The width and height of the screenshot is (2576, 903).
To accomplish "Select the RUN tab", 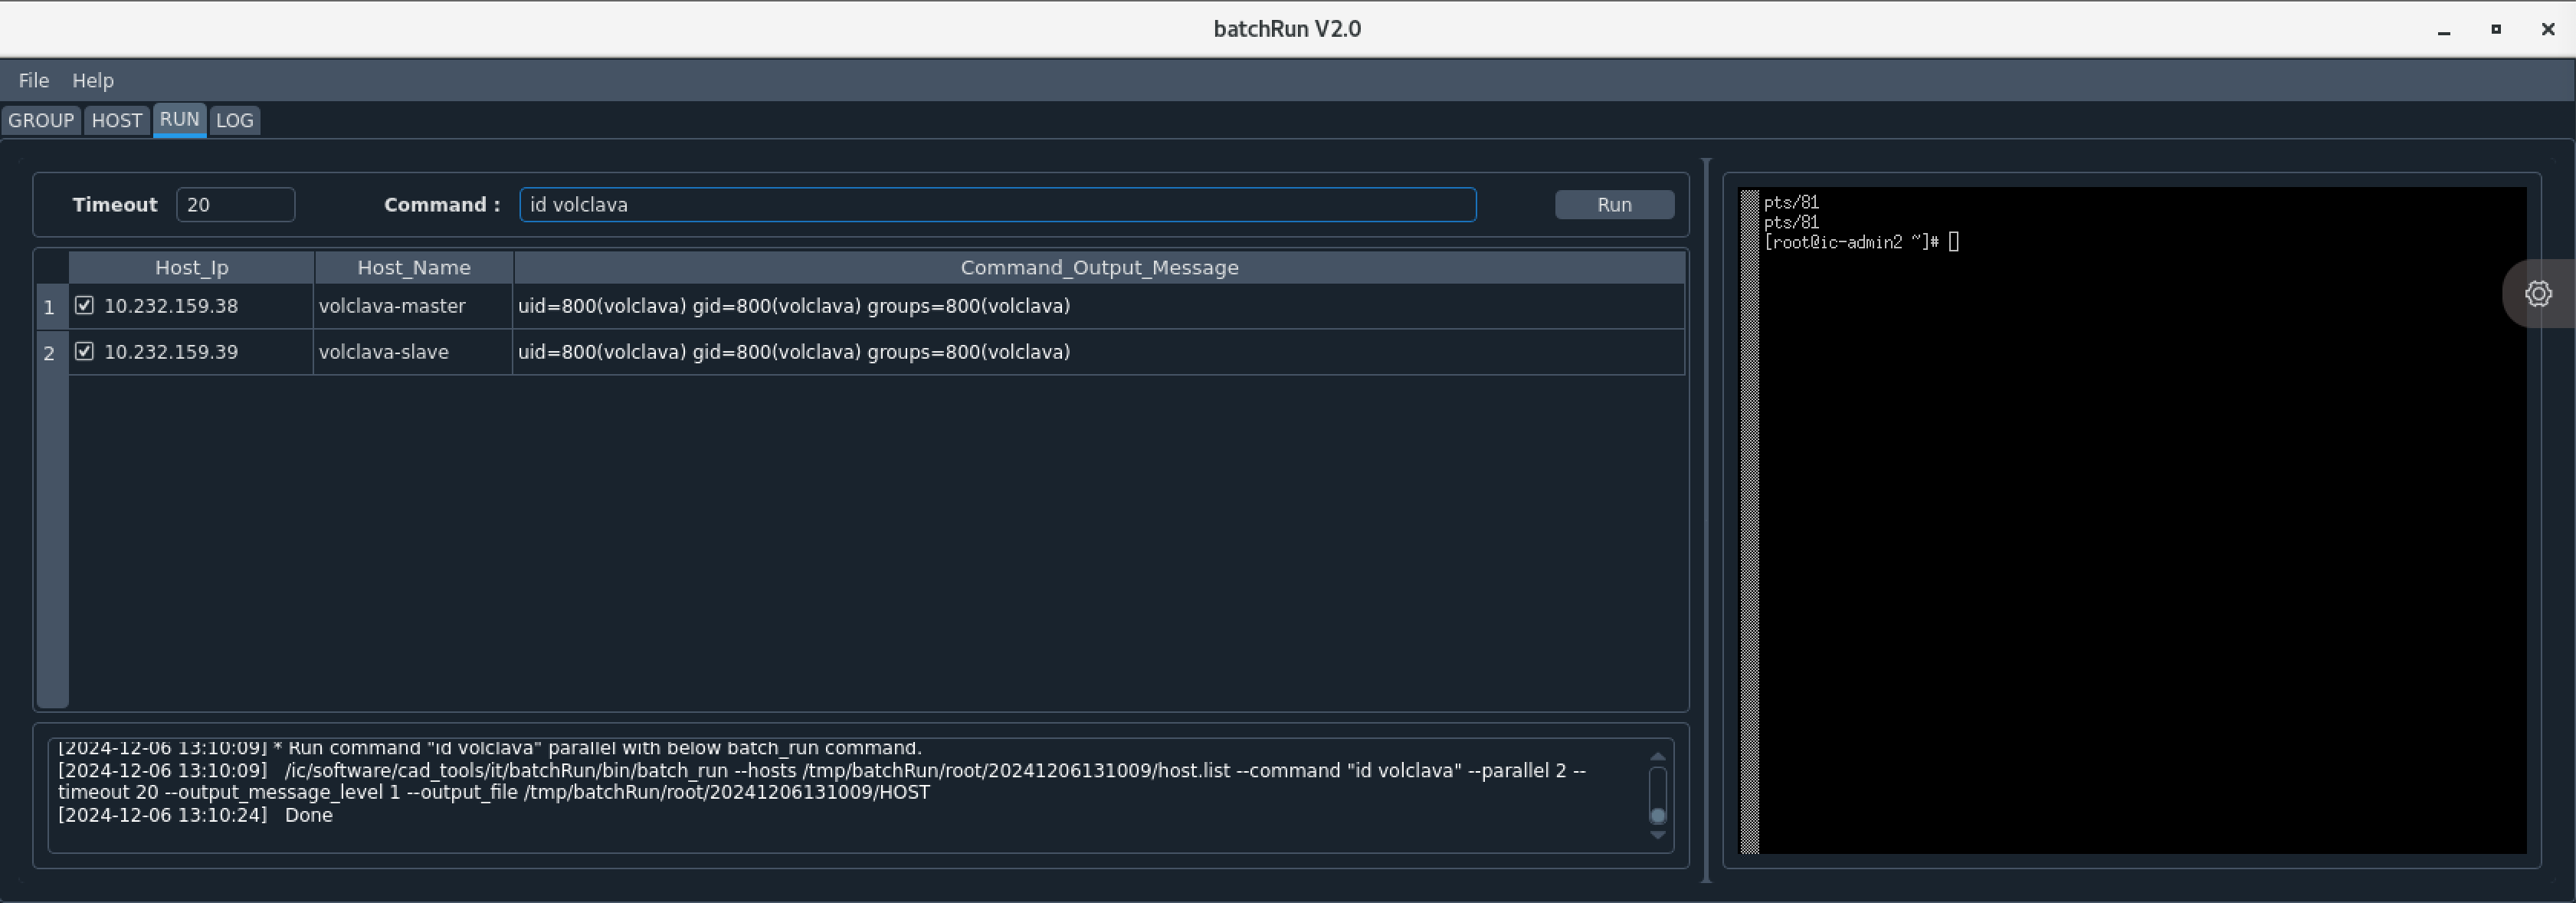I will (179, 119).
